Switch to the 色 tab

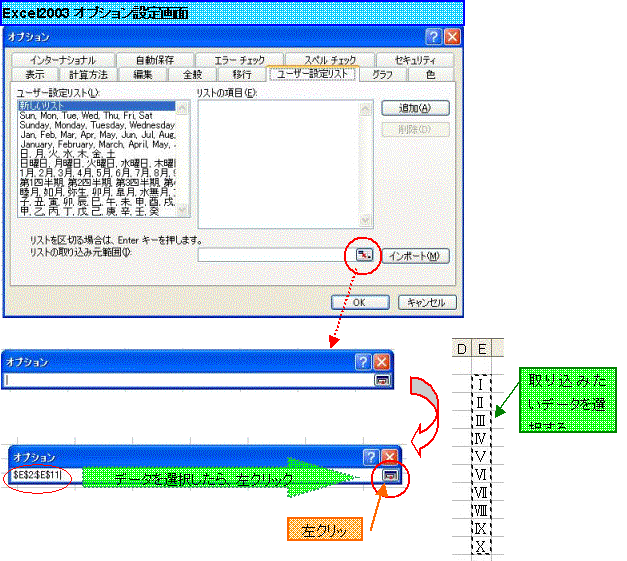click(x=430, y=74)
